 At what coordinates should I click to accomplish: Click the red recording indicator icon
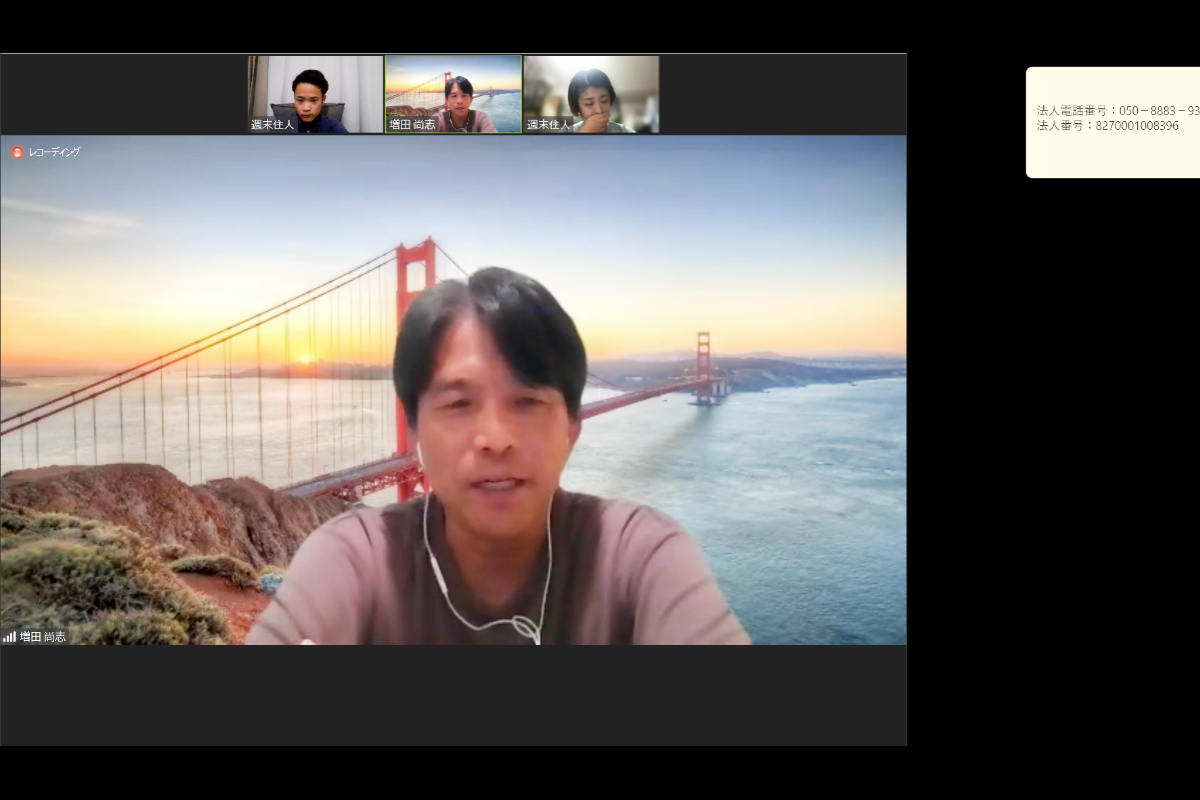point(17,152)
